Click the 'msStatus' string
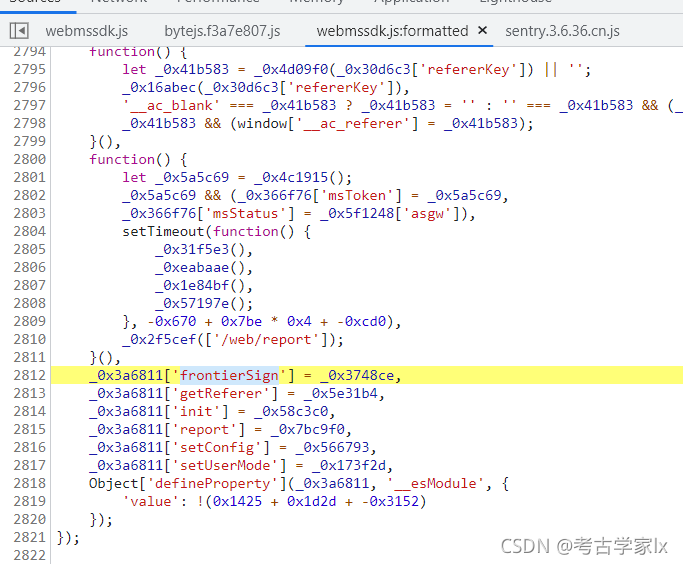 (245, 213)
